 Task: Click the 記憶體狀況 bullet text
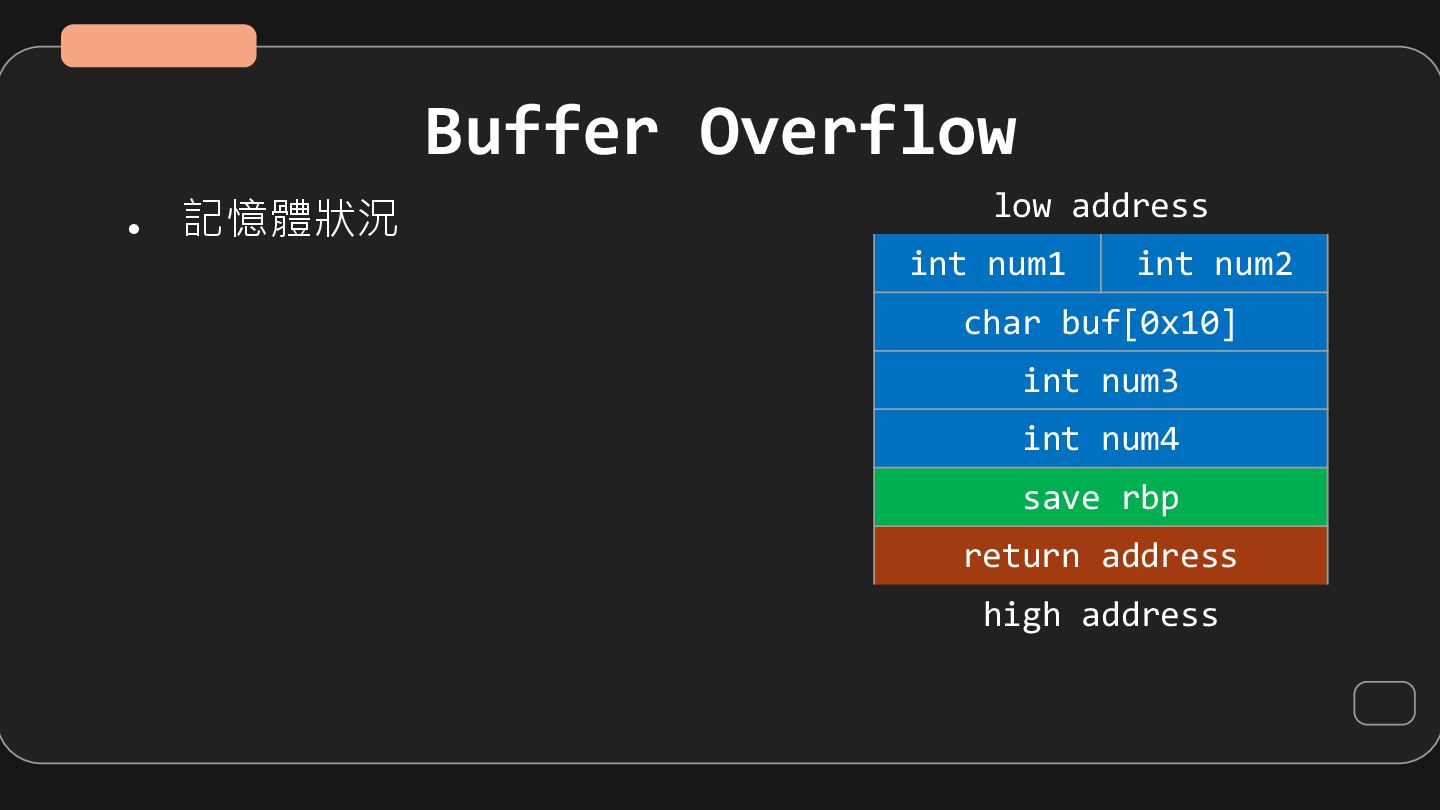(290, 218)
